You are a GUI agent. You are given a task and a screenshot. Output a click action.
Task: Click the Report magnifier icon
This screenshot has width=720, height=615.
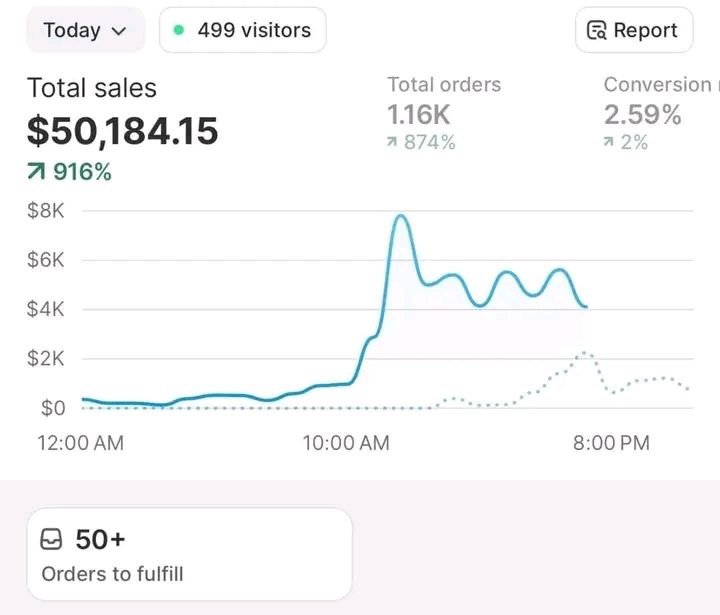597,31
